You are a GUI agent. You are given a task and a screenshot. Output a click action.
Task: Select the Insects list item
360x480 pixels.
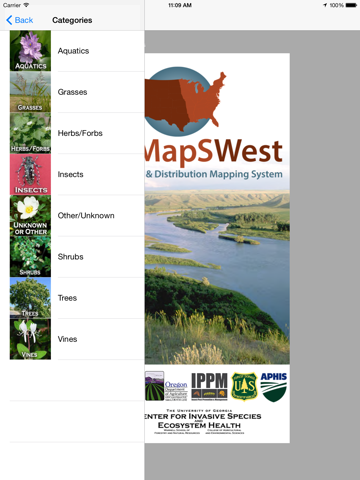click(x=77, y=174)
